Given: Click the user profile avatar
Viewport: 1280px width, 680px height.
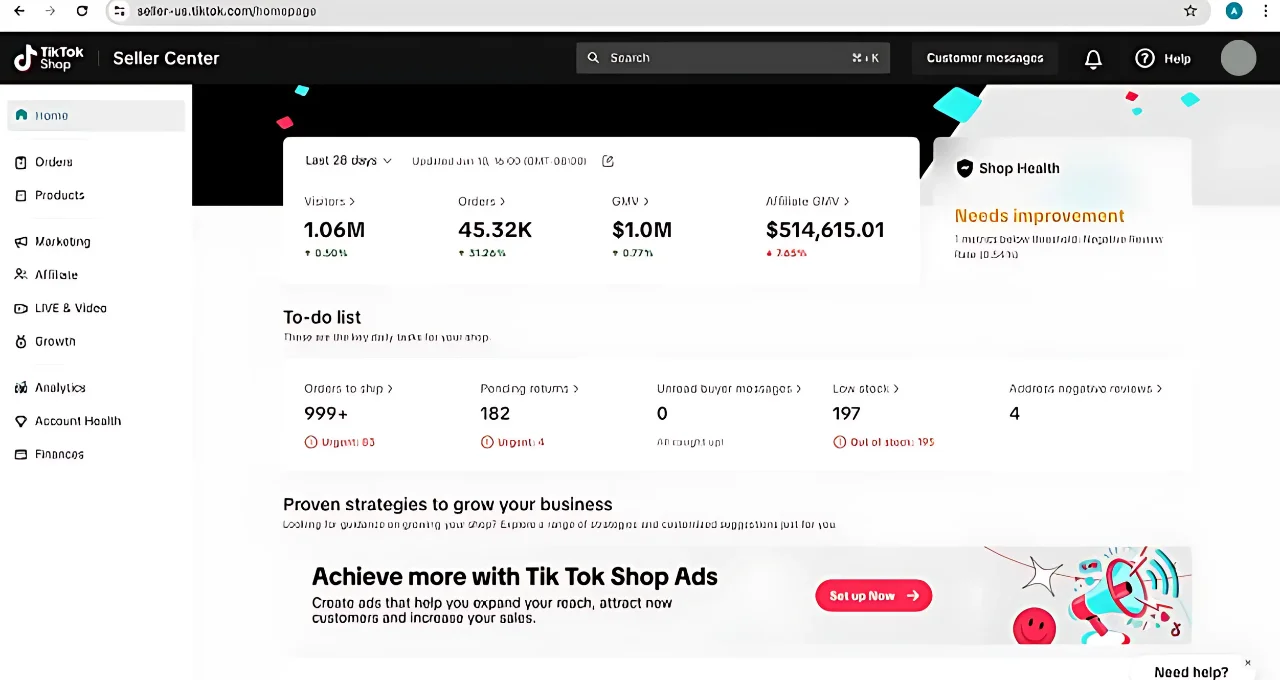Looking at the screenshot, I should pyautogui.click(x=1238, y=58).
